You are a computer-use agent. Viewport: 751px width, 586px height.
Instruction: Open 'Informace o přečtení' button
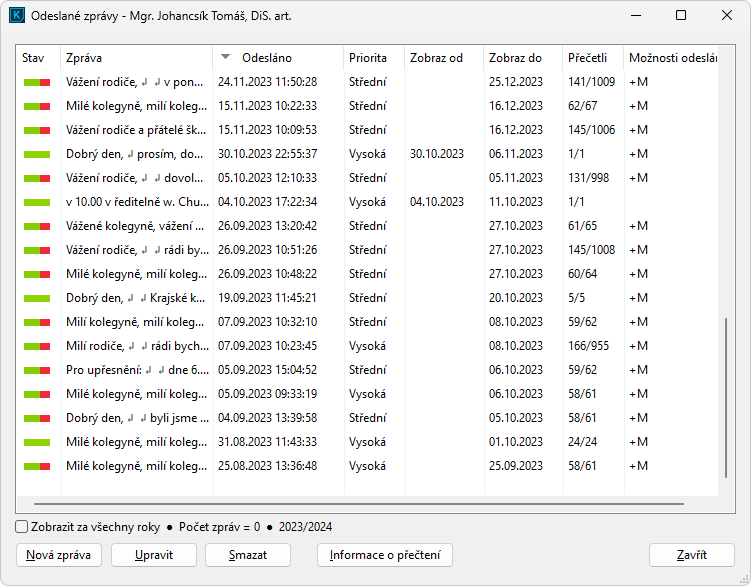point(385,555)
